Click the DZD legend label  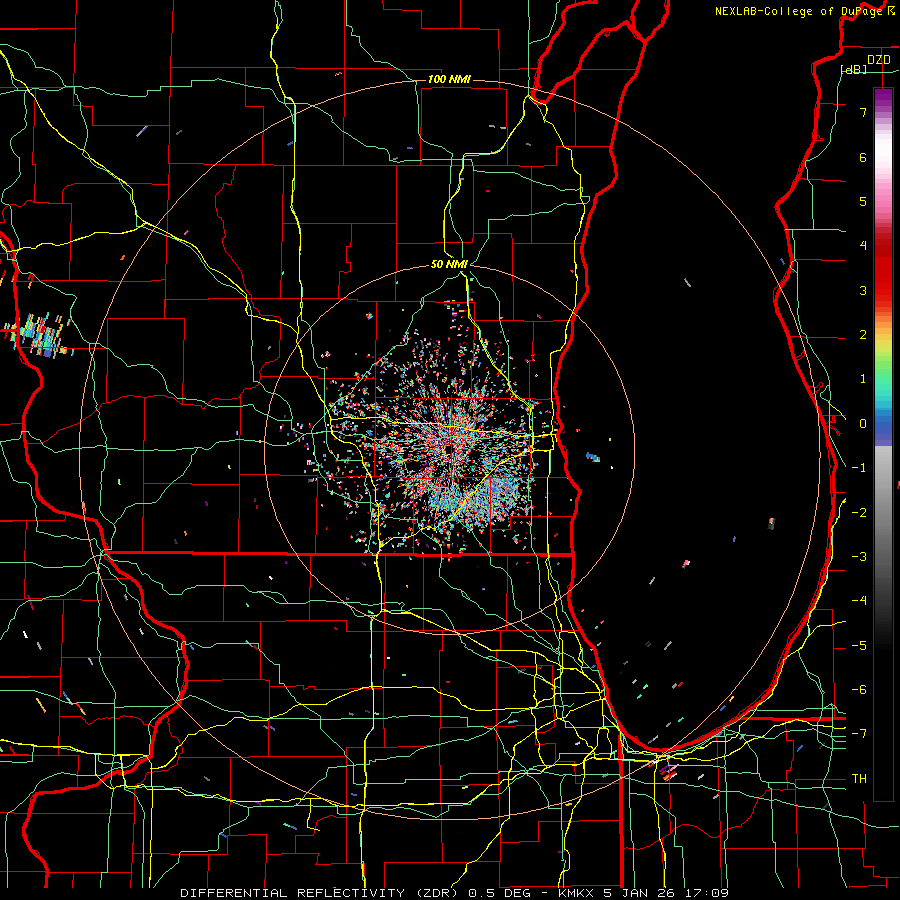pos(879,60)
